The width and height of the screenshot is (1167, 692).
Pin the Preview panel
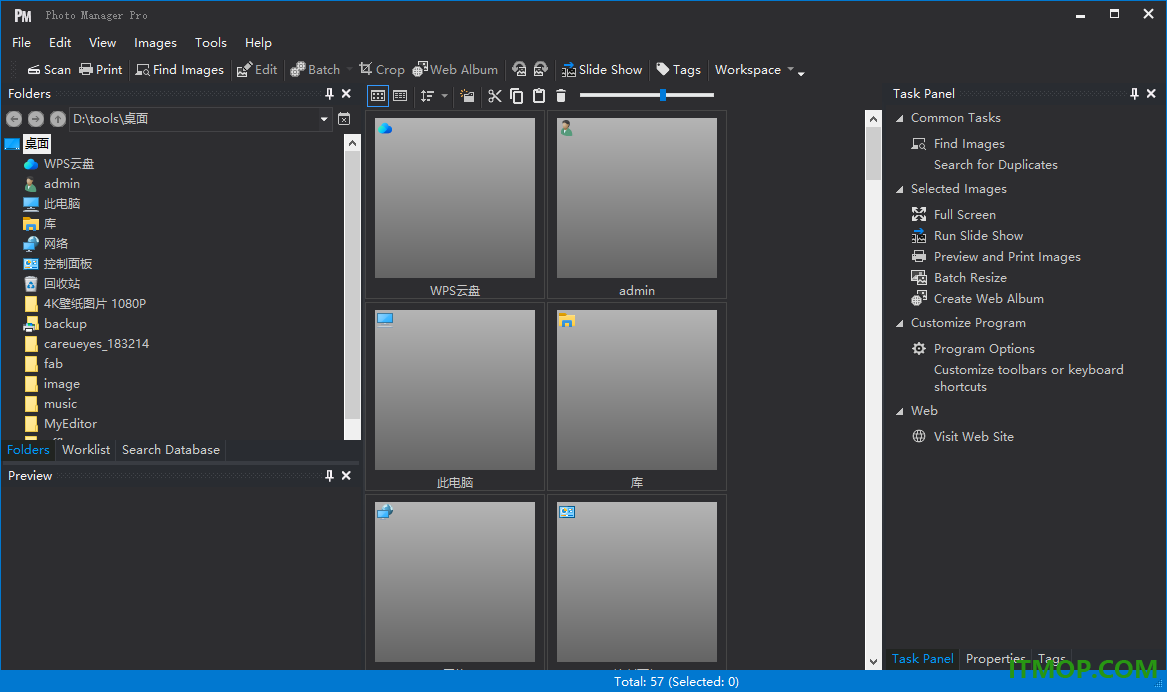click(x=329, y=475)
